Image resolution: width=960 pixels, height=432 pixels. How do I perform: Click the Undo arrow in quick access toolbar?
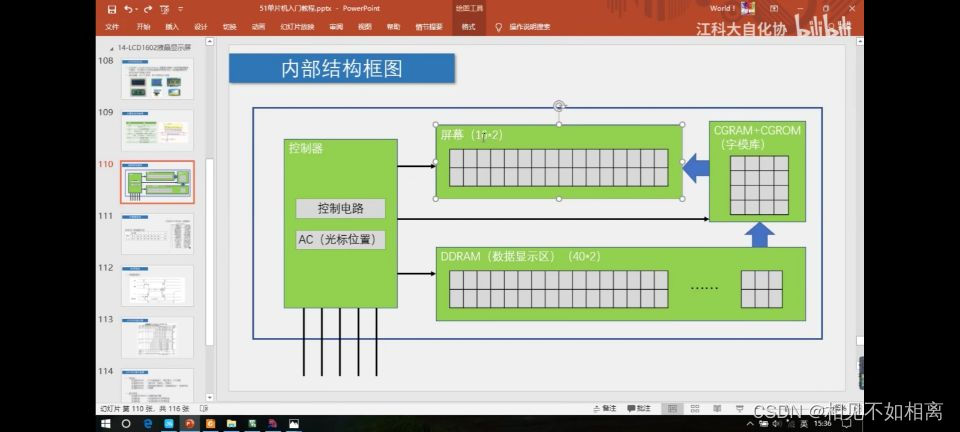click(x=128, y=9)
